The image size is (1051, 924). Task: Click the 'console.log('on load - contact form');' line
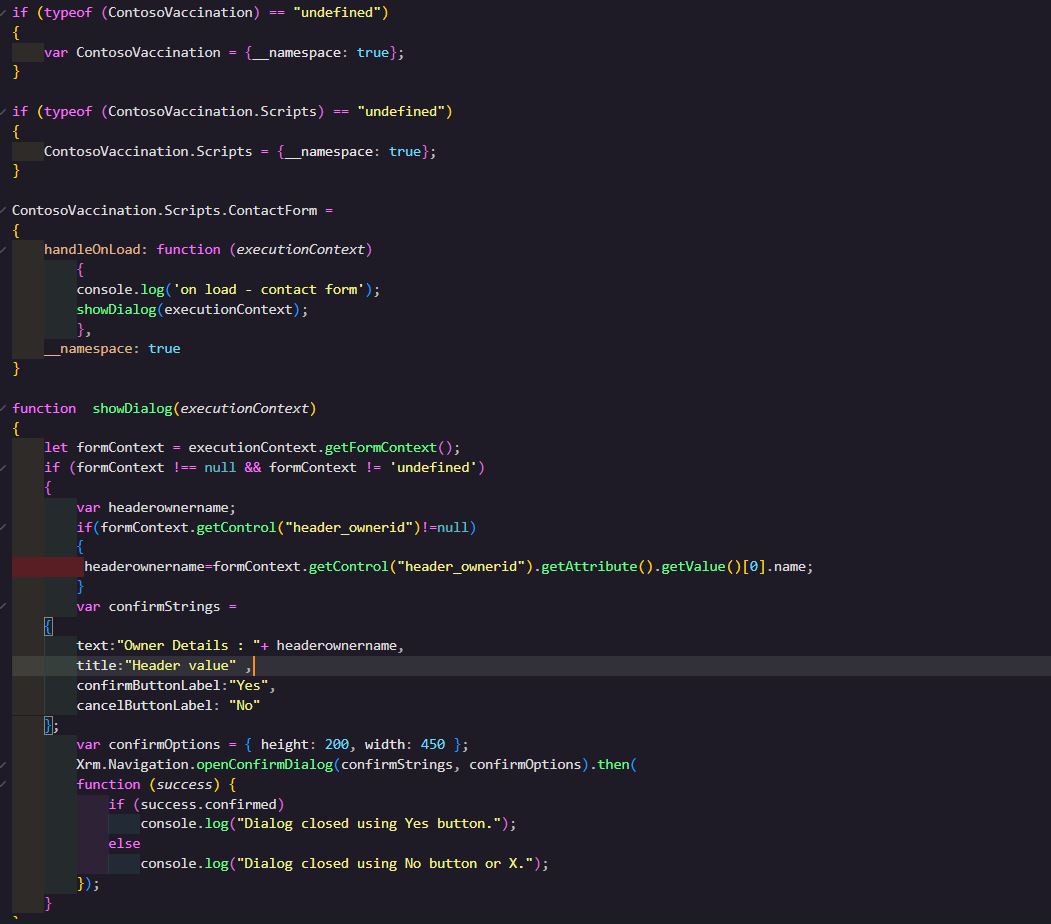click(228, 289)
